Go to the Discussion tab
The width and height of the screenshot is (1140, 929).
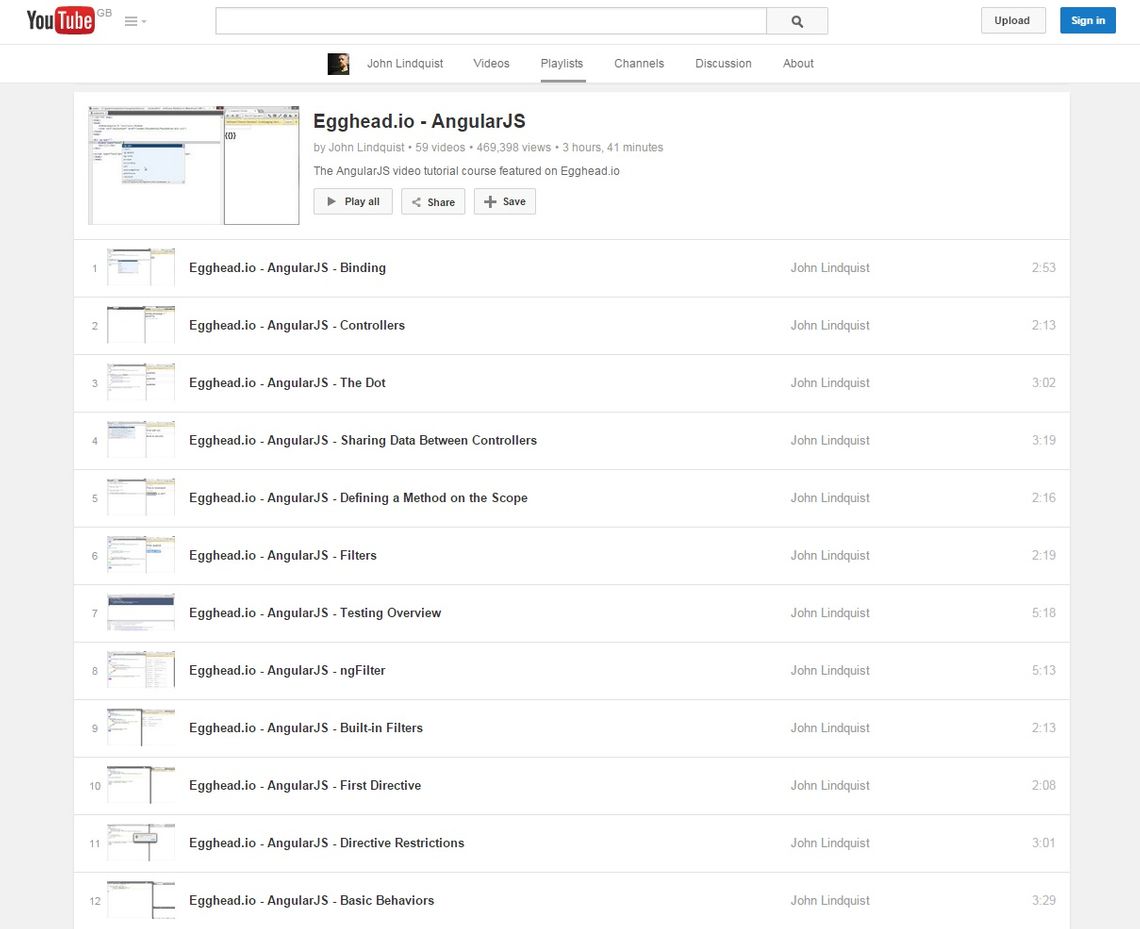[x=723, y=64]
